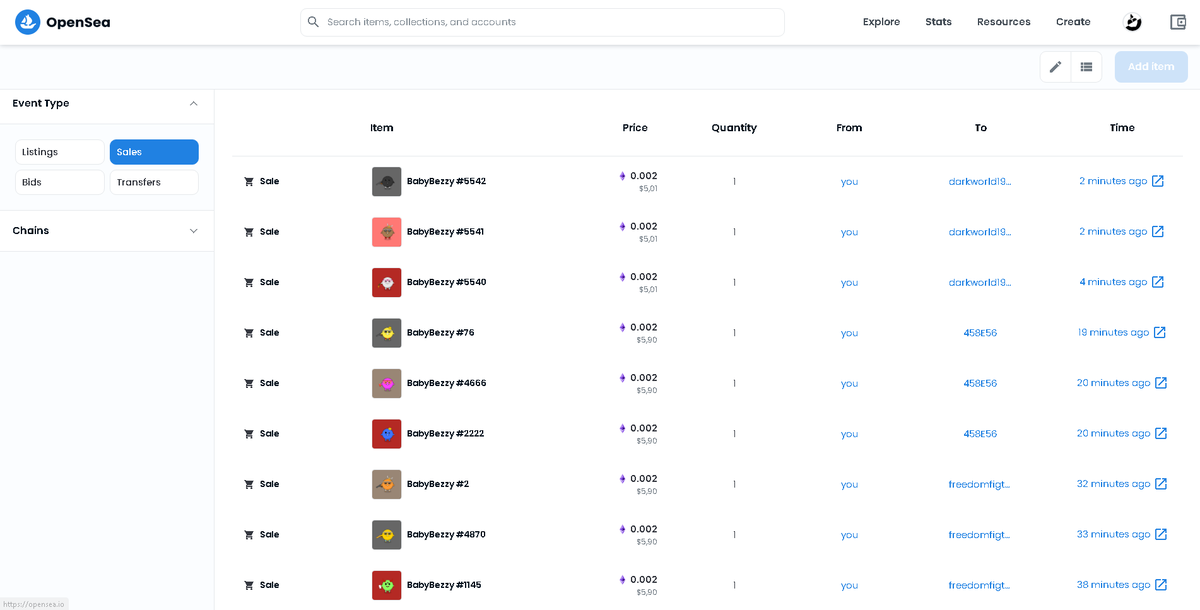Click the Add item button
This screenshot has height=610, width=1200.
(x=1151, y=67)
